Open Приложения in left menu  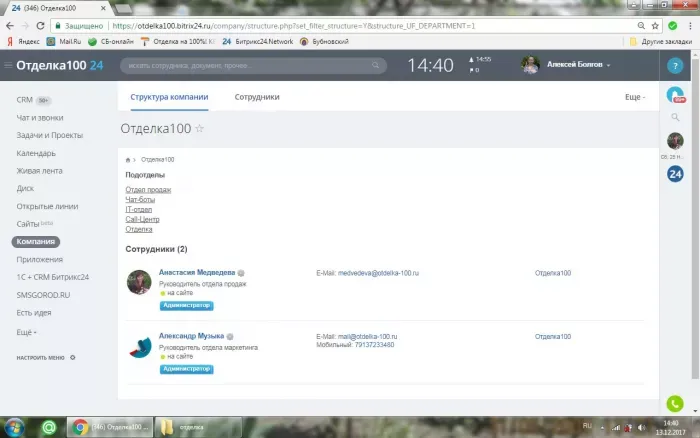(40, 259)
